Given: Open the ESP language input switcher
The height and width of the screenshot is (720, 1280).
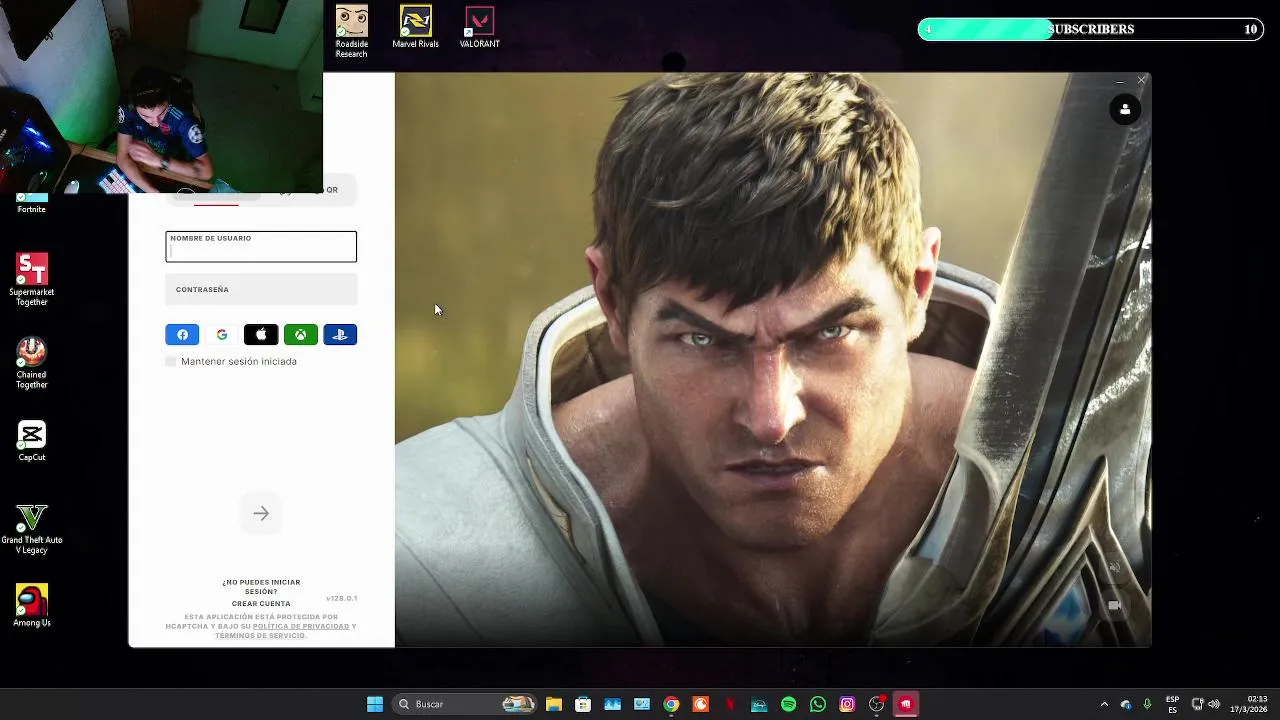Looking at the screenshot, I should [x=1172, y=704].
